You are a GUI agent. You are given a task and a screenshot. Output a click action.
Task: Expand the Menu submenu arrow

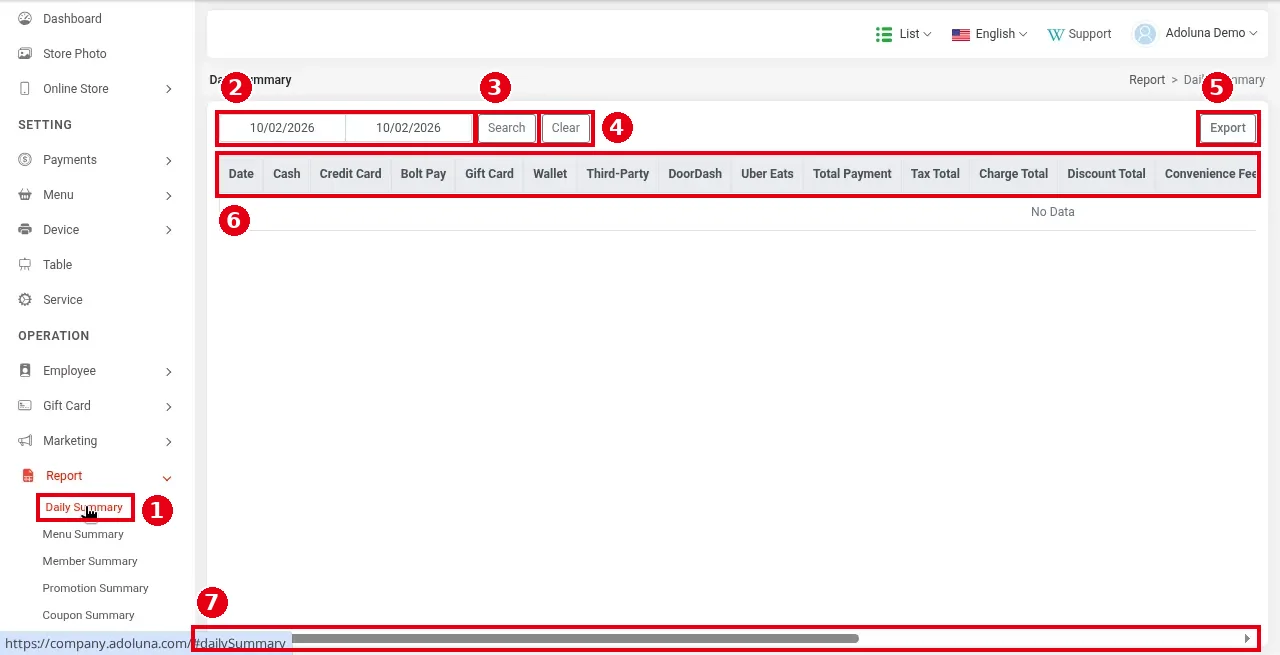click(169, 195)
